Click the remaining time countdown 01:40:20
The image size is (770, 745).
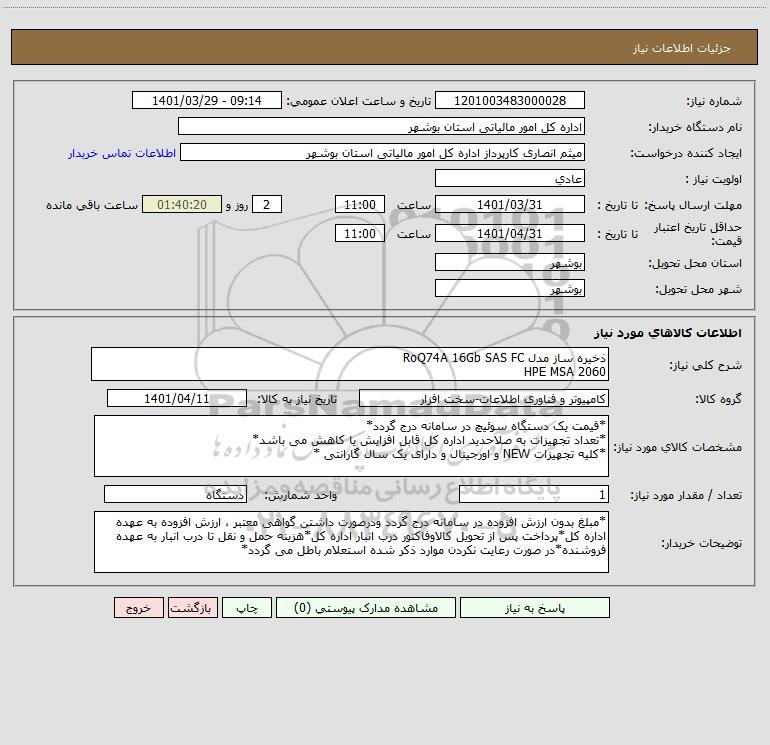182,204
